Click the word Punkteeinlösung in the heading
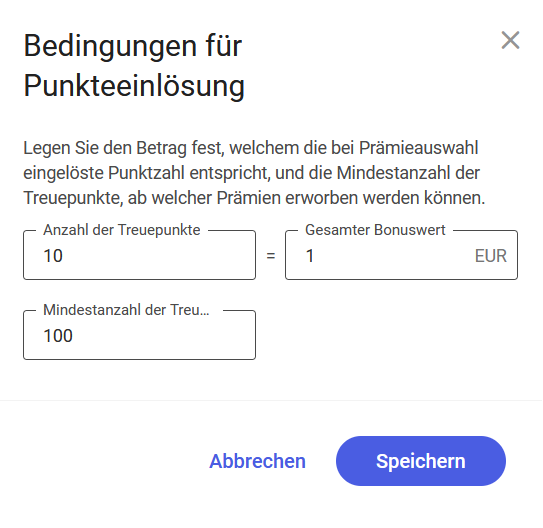Screen dimensions: 543x528 tap(134, 86)
